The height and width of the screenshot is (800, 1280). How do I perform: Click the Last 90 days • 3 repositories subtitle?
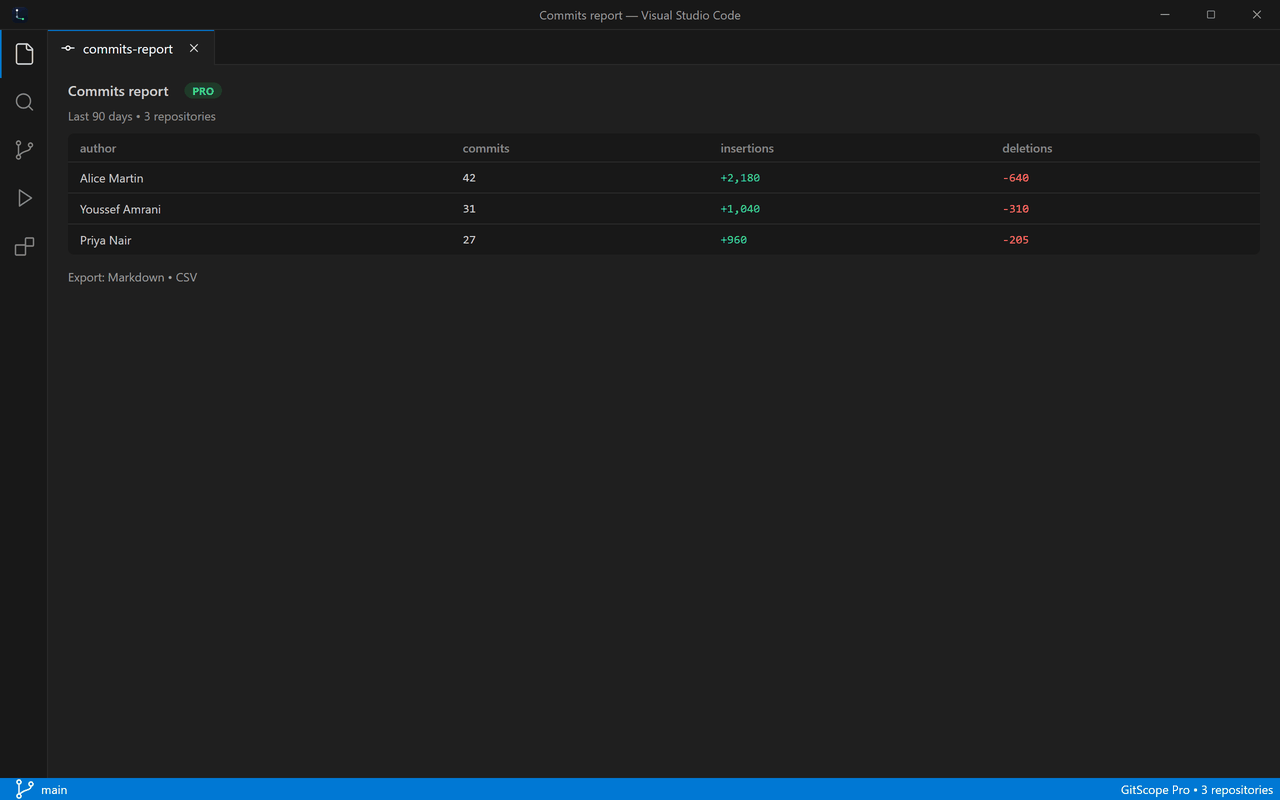click(142, 116)
